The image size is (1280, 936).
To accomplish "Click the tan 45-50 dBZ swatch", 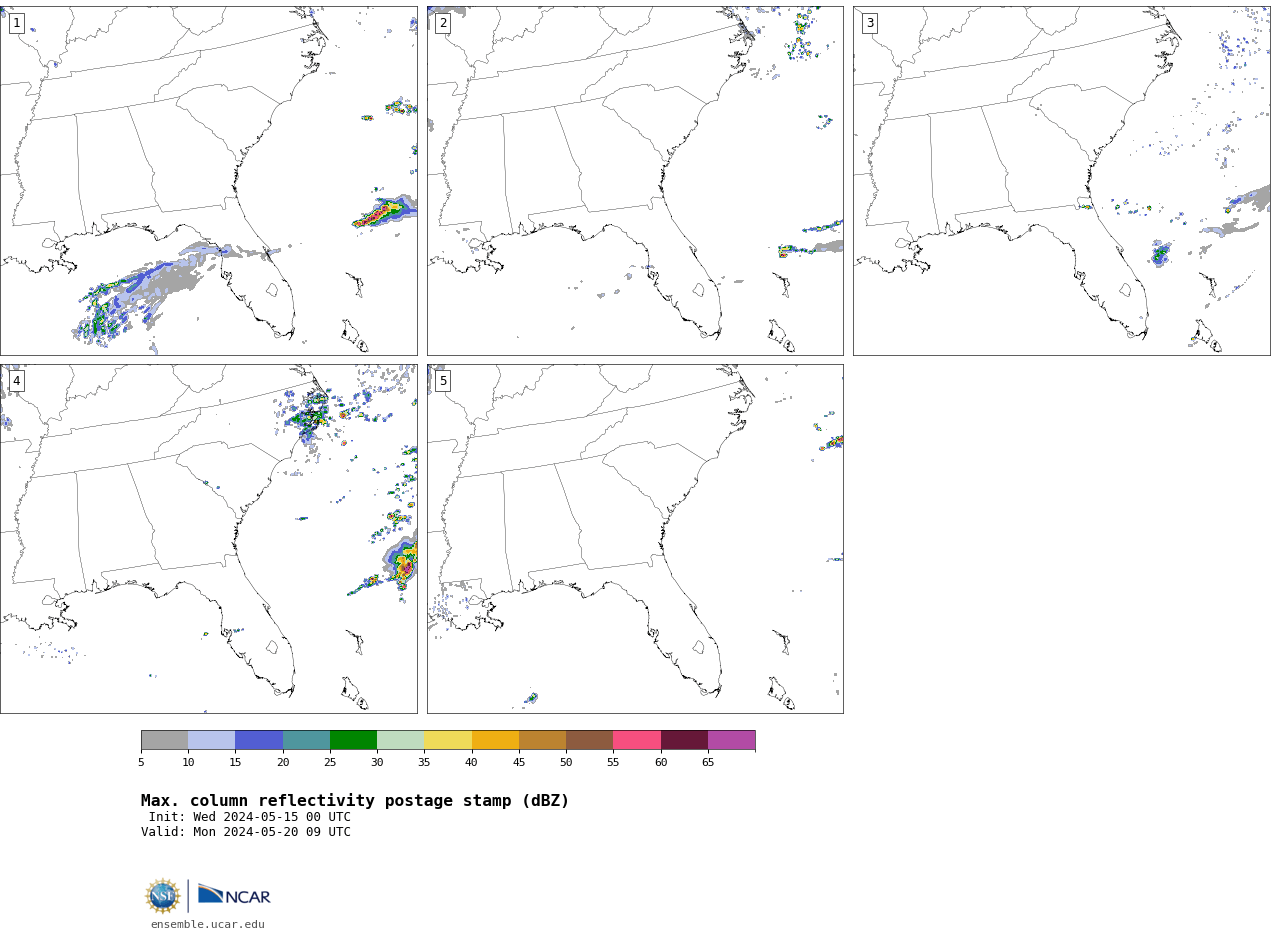I will pyautogui.click(x=542, y=740).
